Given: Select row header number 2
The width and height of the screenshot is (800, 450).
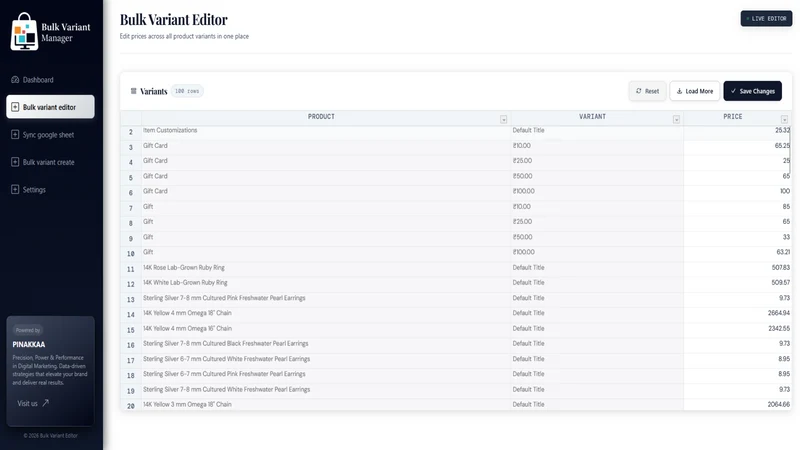Looking at the screenshot, I should (131, 132).
